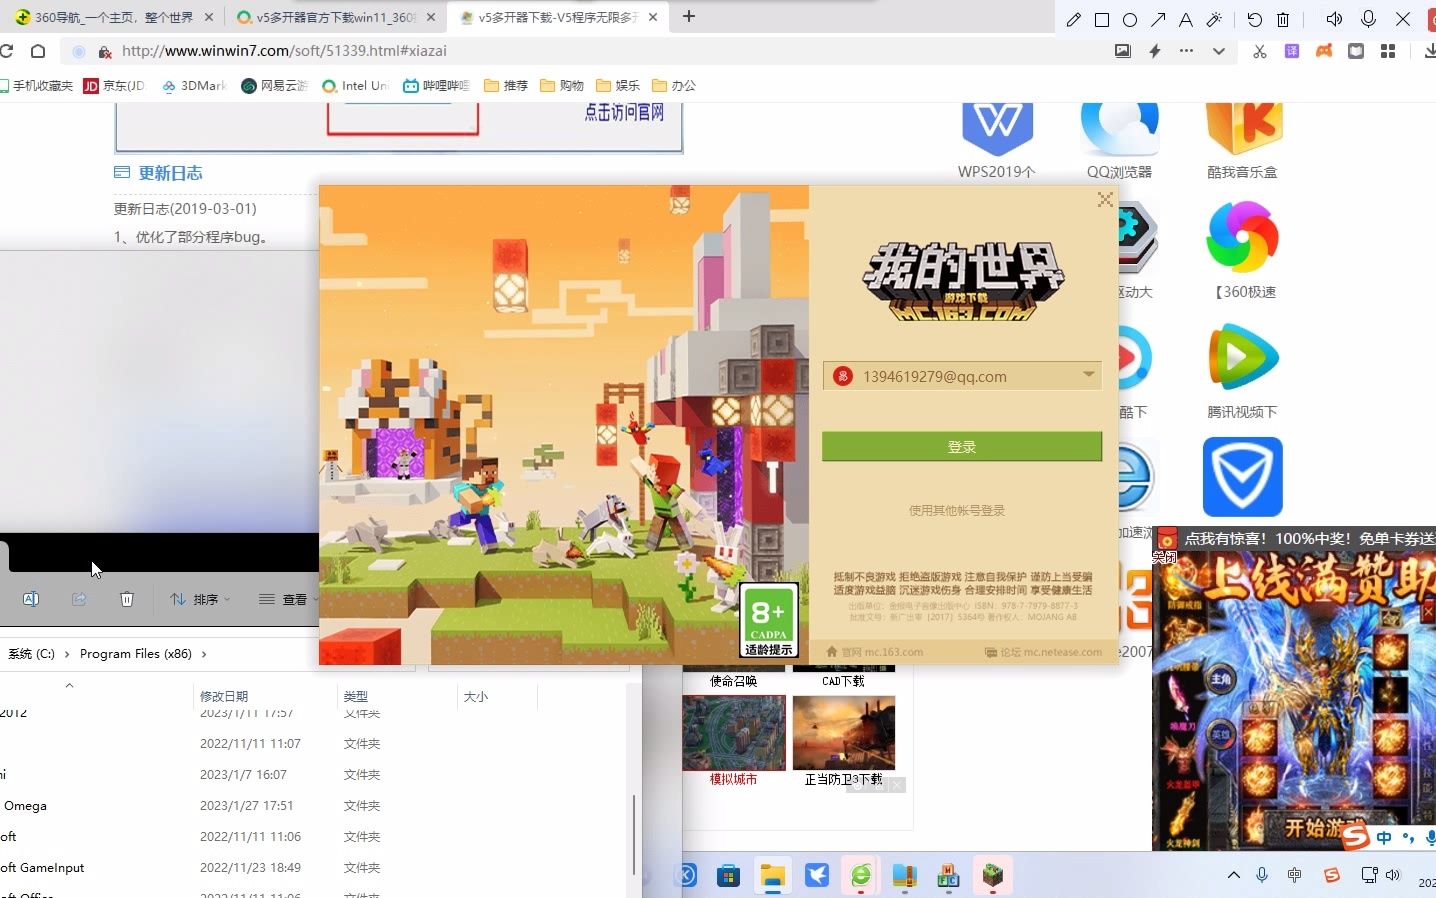Click the winwin7.com URL address field
The image size is (1436, 898).
click(x=284, y=51)
